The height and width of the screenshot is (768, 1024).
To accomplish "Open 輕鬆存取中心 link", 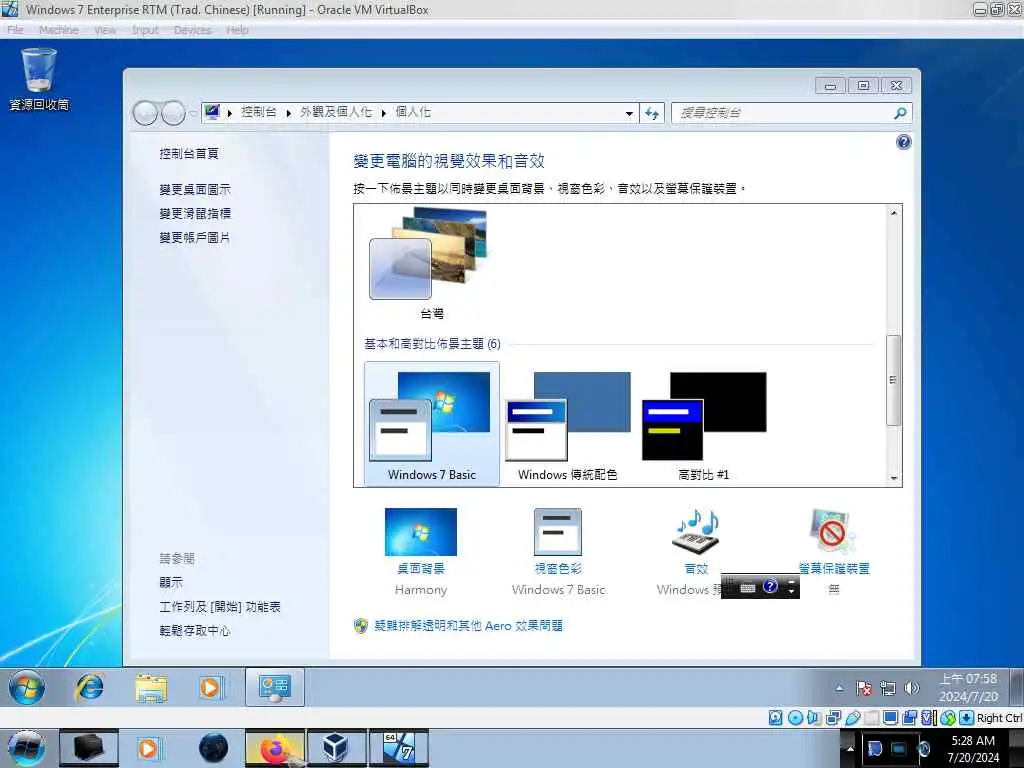I will click(x=195, y=631).
